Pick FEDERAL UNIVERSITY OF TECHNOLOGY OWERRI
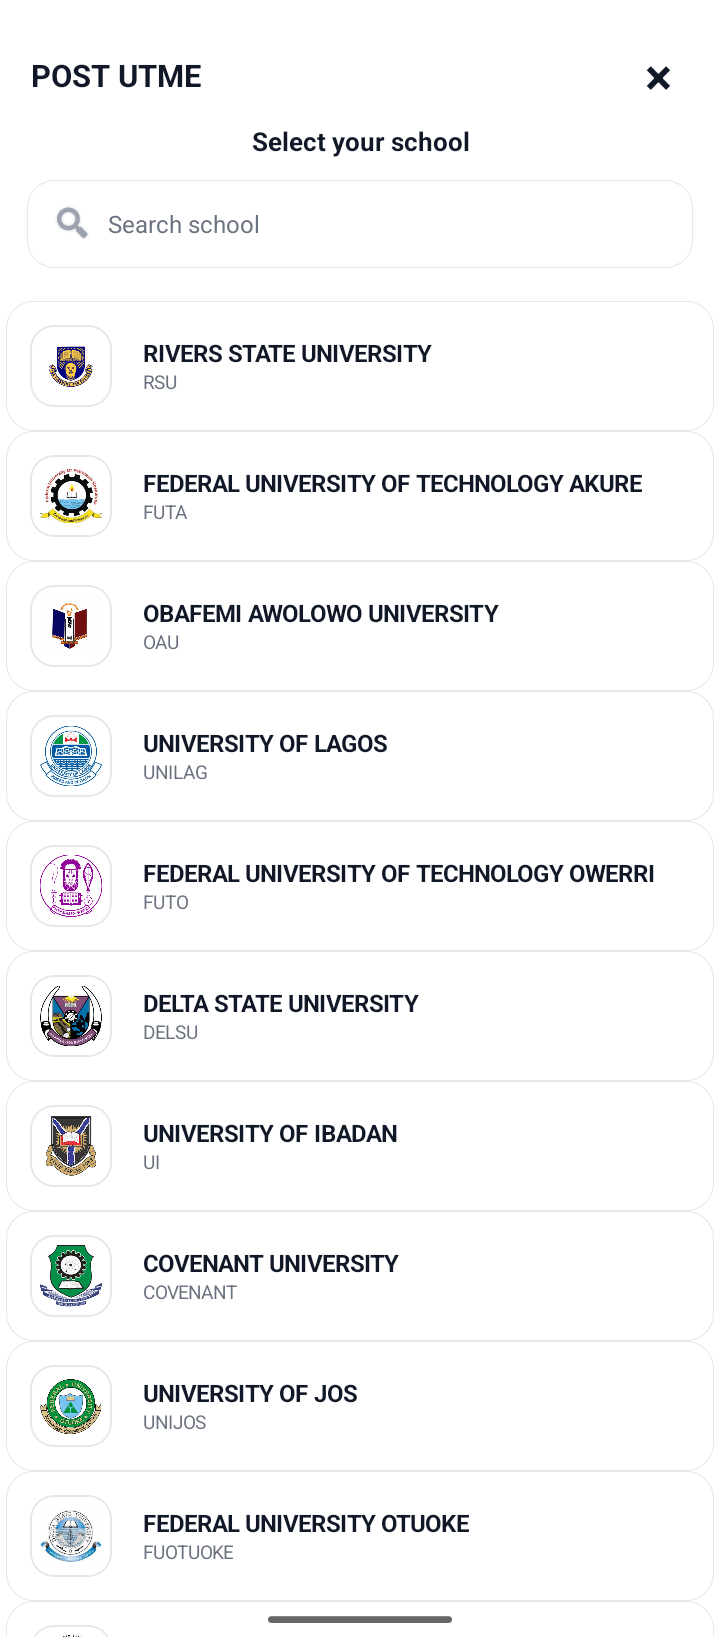The width and height of the screenshot is (720, 1640). coord(360,886)
